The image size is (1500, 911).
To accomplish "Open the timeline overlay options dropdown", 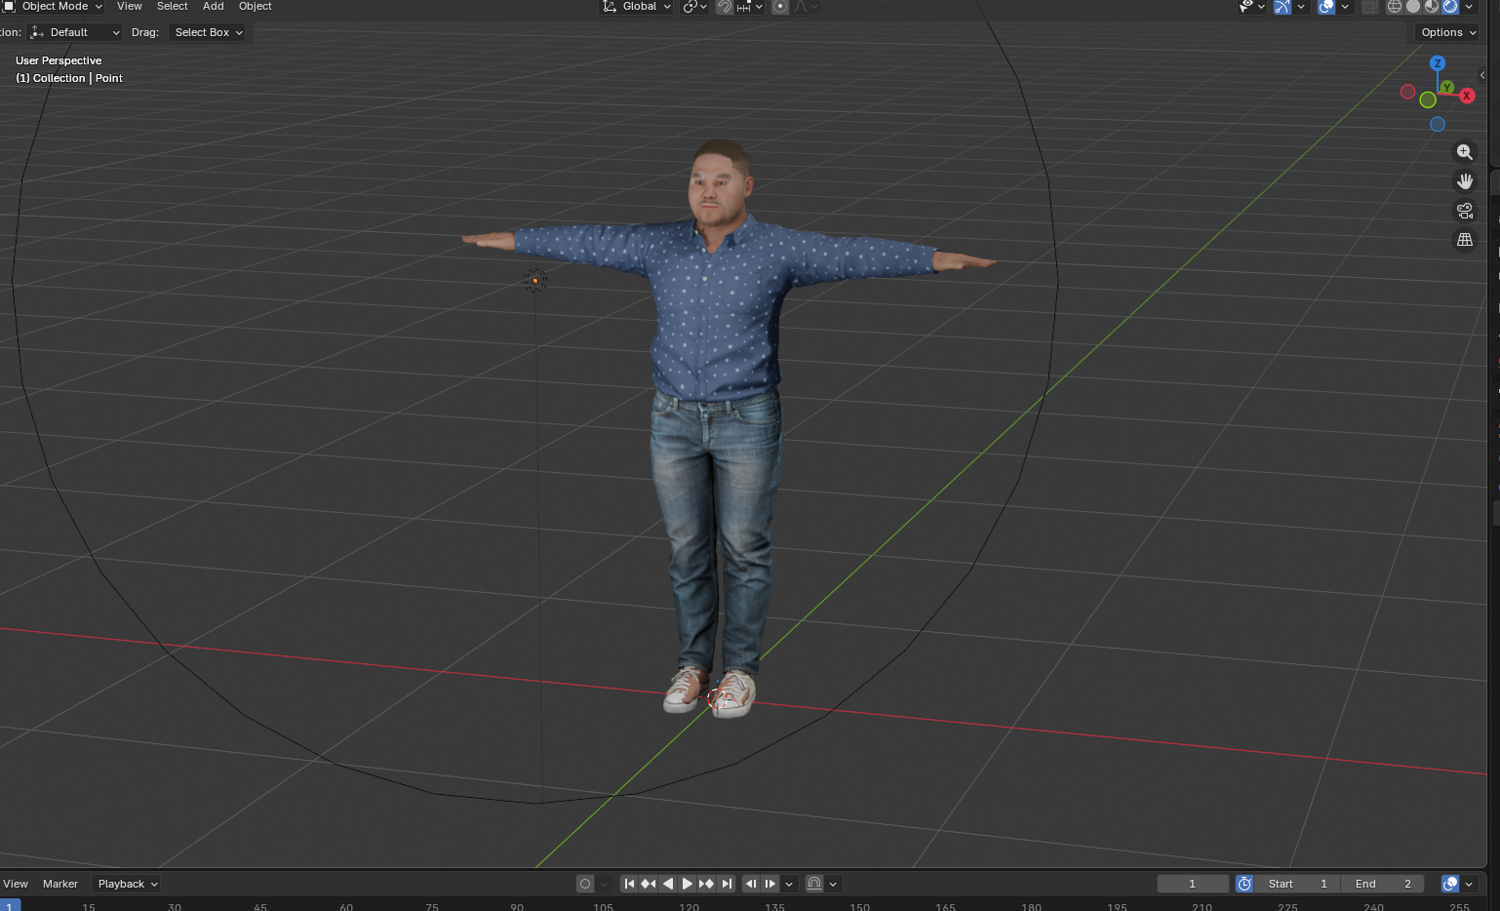I will click(x=1469, y=884).
